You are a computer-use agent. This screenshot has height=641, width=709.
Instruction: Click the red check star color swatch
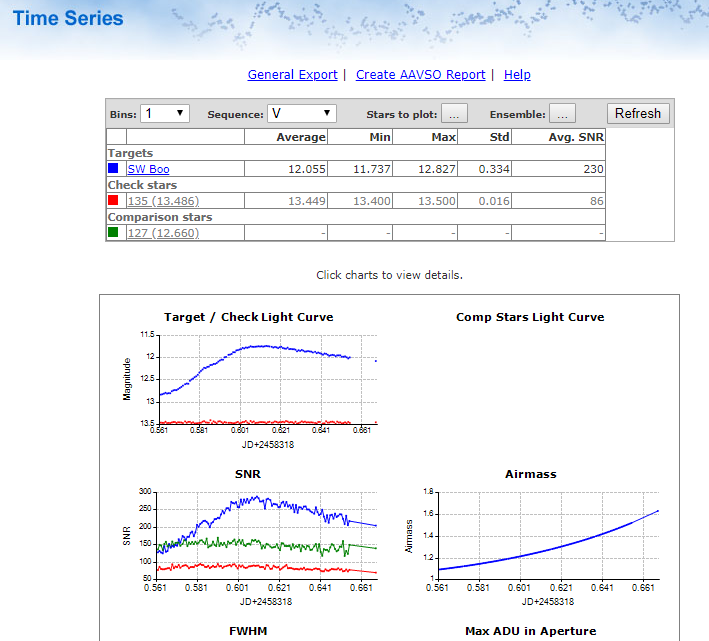[114, 201]
